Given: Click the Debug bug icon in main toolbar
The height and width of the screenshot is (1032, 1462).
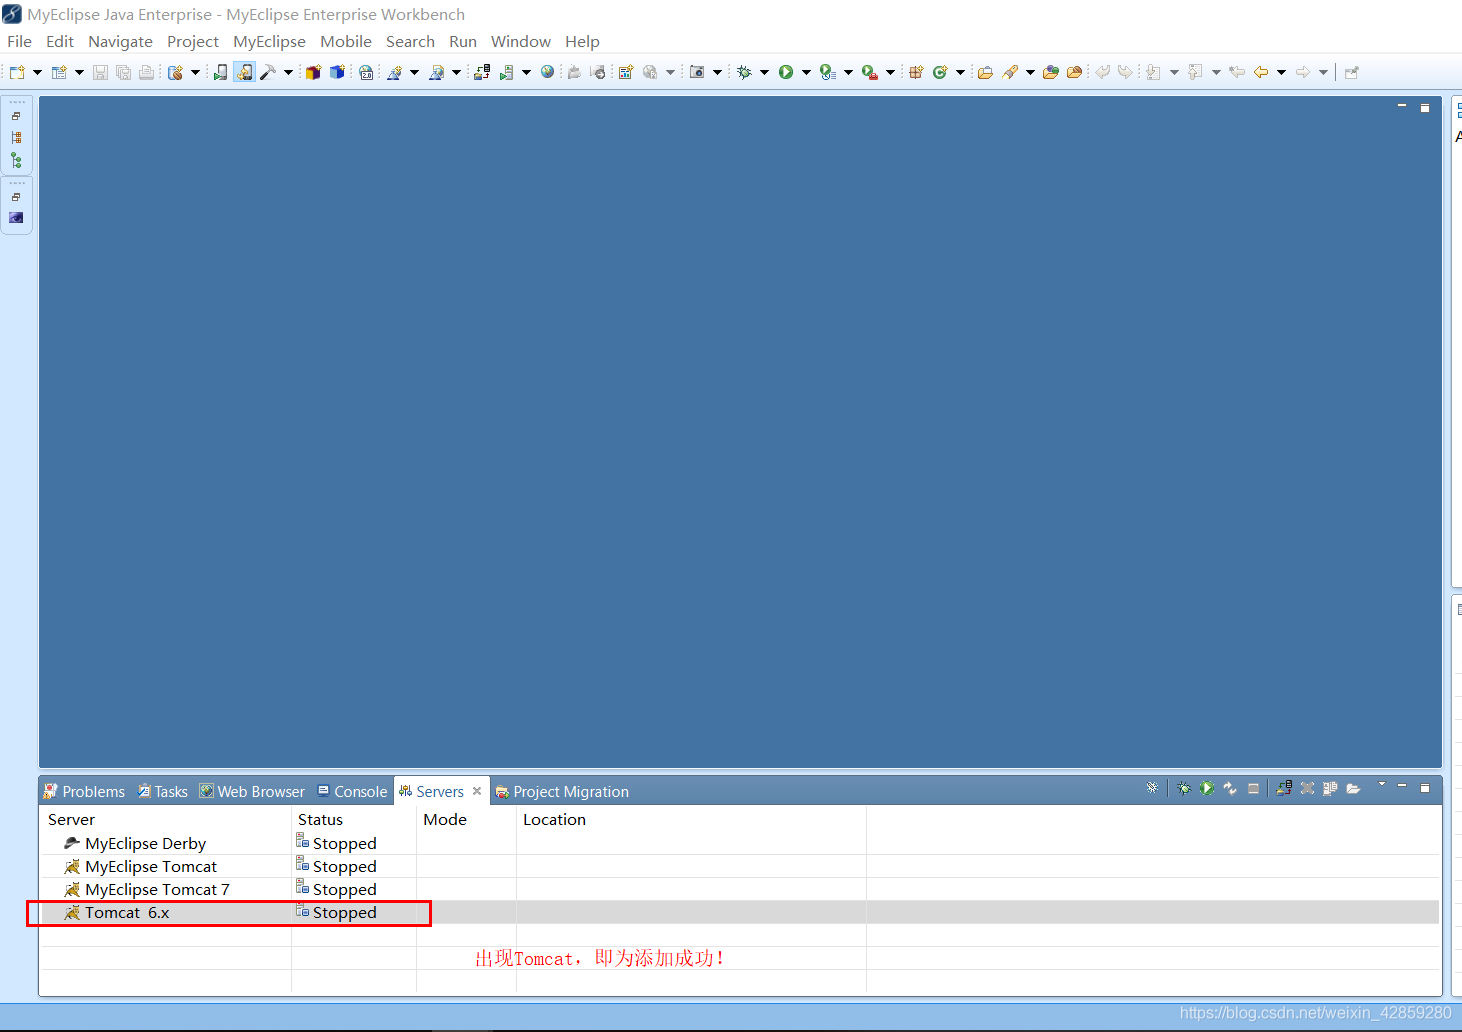Looking at the screenshot, I should 744,72.
